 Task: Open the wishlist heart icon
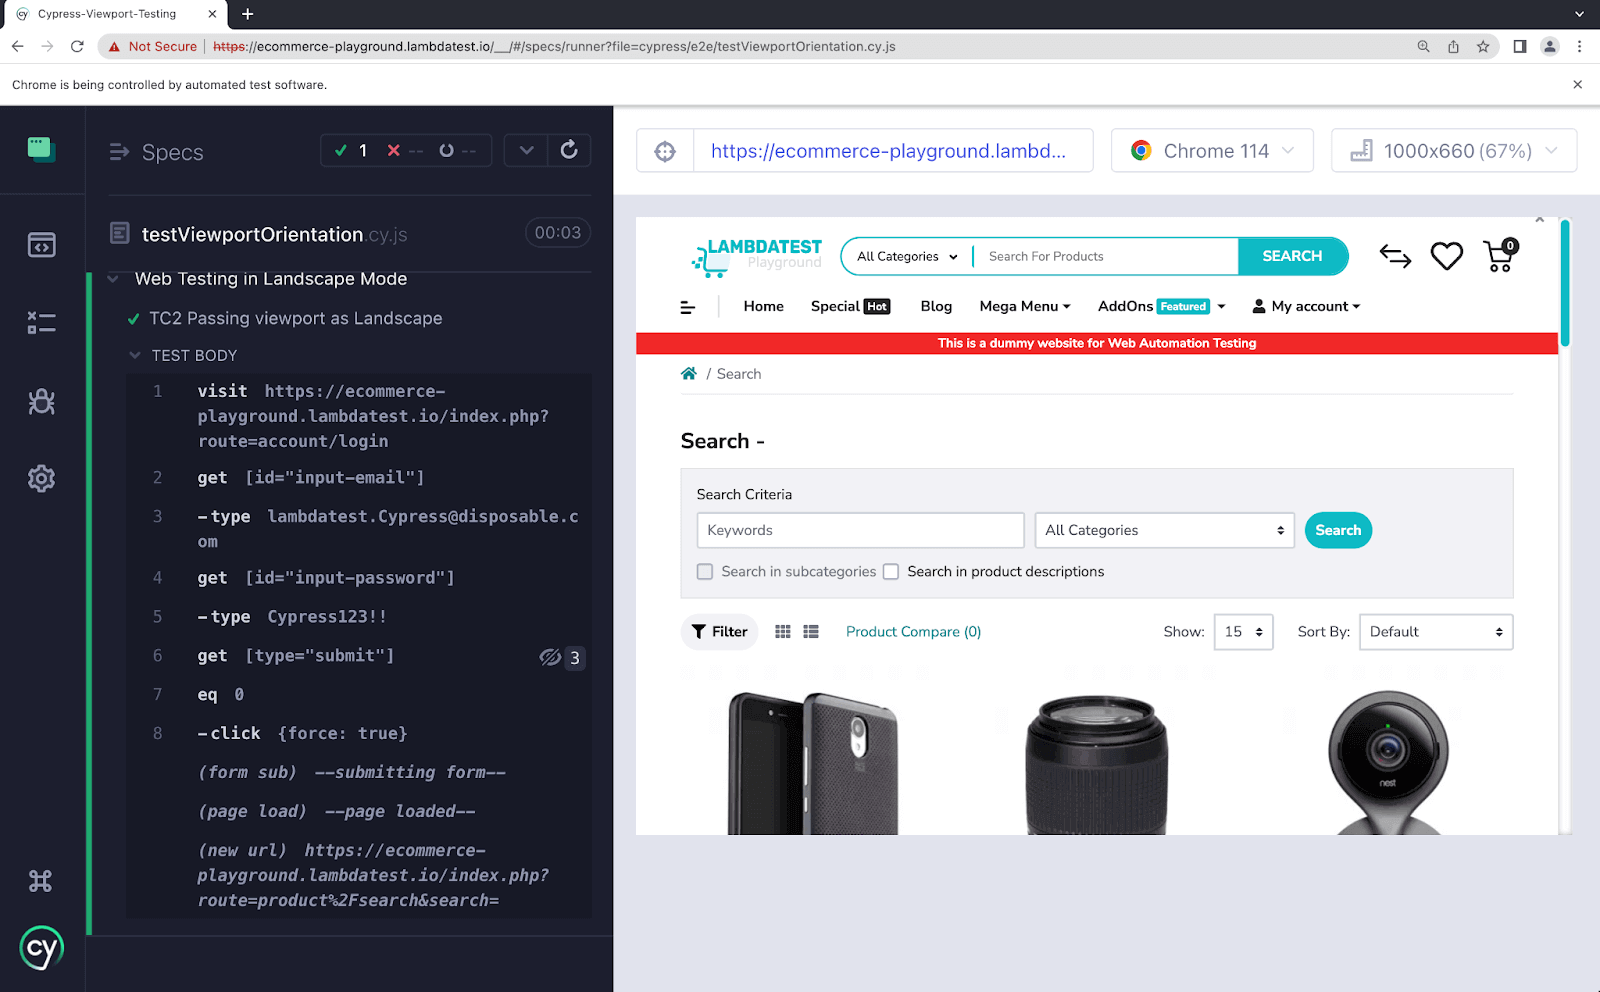click(x=1446, y=256)
